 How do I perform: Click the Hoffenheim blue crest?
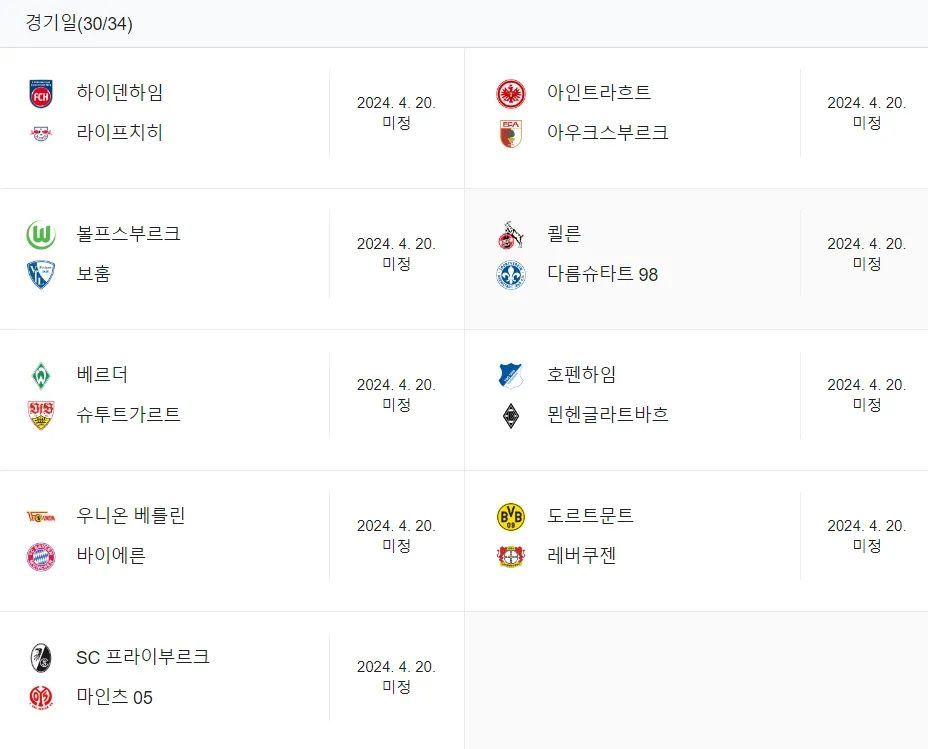(x=511, y=376)
